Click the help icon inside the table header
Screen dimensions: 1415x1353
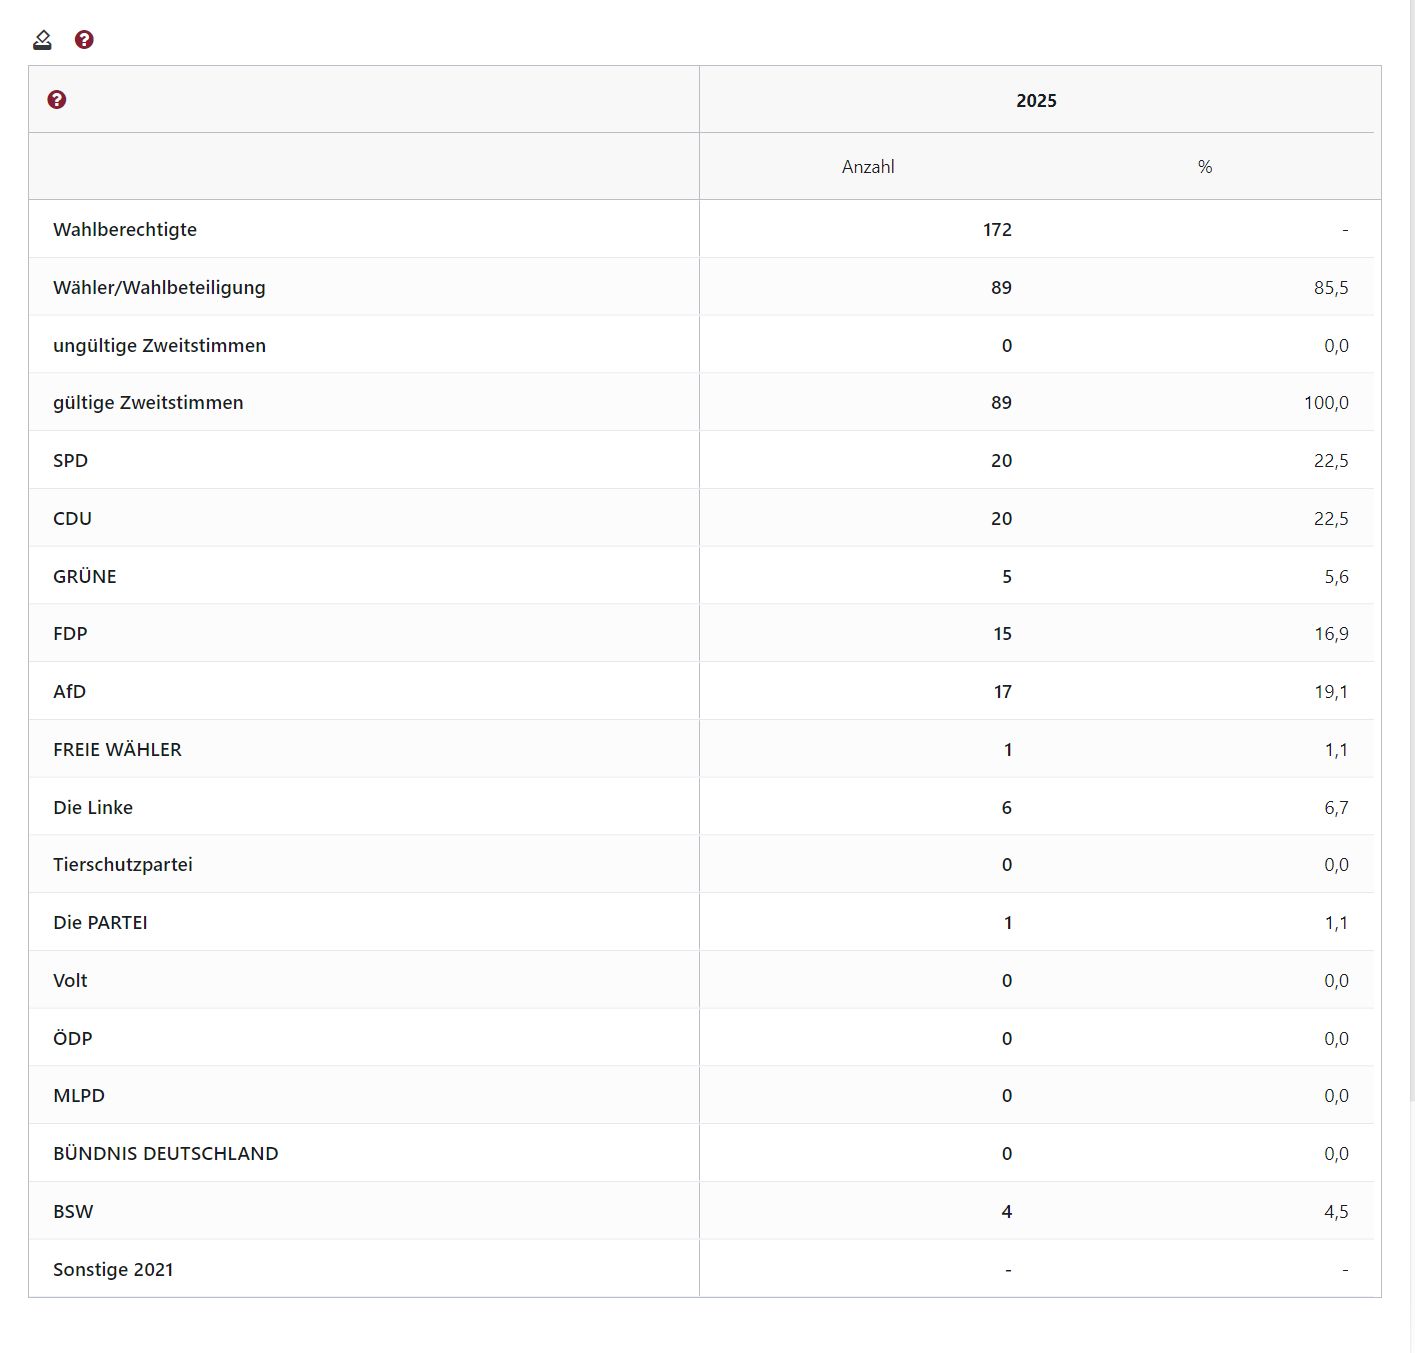57,98
